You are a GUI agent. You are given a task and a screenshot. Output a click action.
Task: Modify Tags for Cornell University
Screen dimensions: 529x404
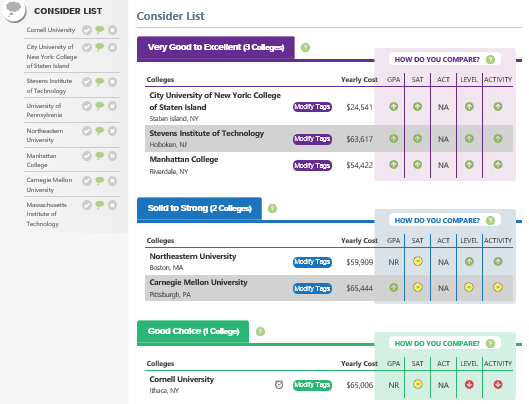pos(312,385)
